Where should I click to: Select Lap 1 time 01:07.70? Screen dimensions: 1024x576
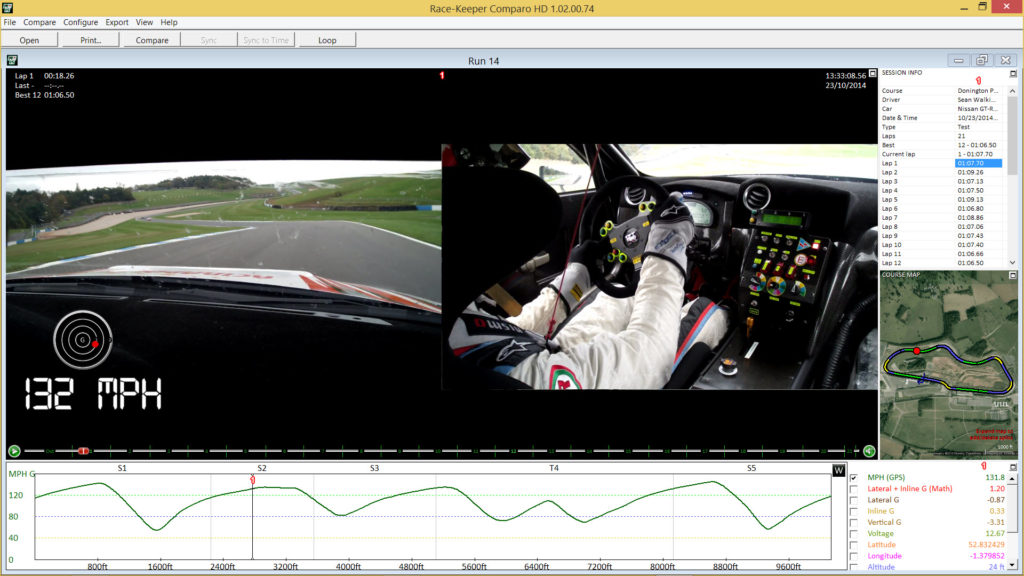[x=978, y=163]
